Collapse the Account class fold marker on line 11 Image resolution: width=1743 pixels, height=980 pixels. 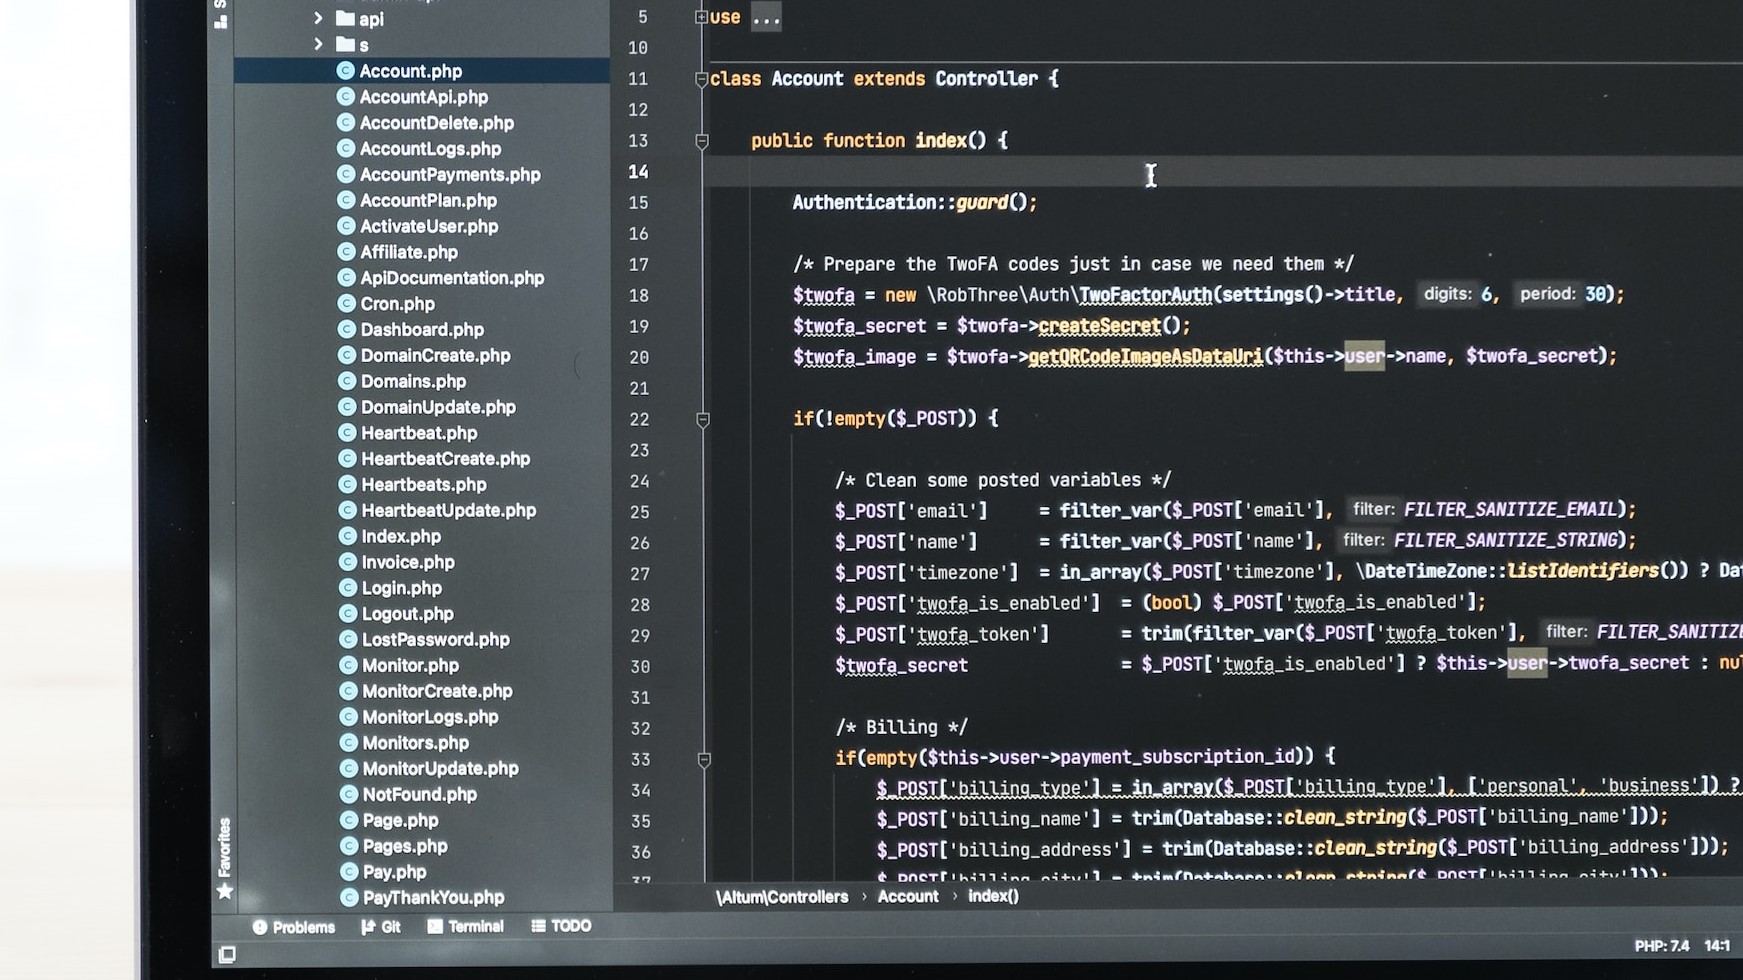coord(701,79)
